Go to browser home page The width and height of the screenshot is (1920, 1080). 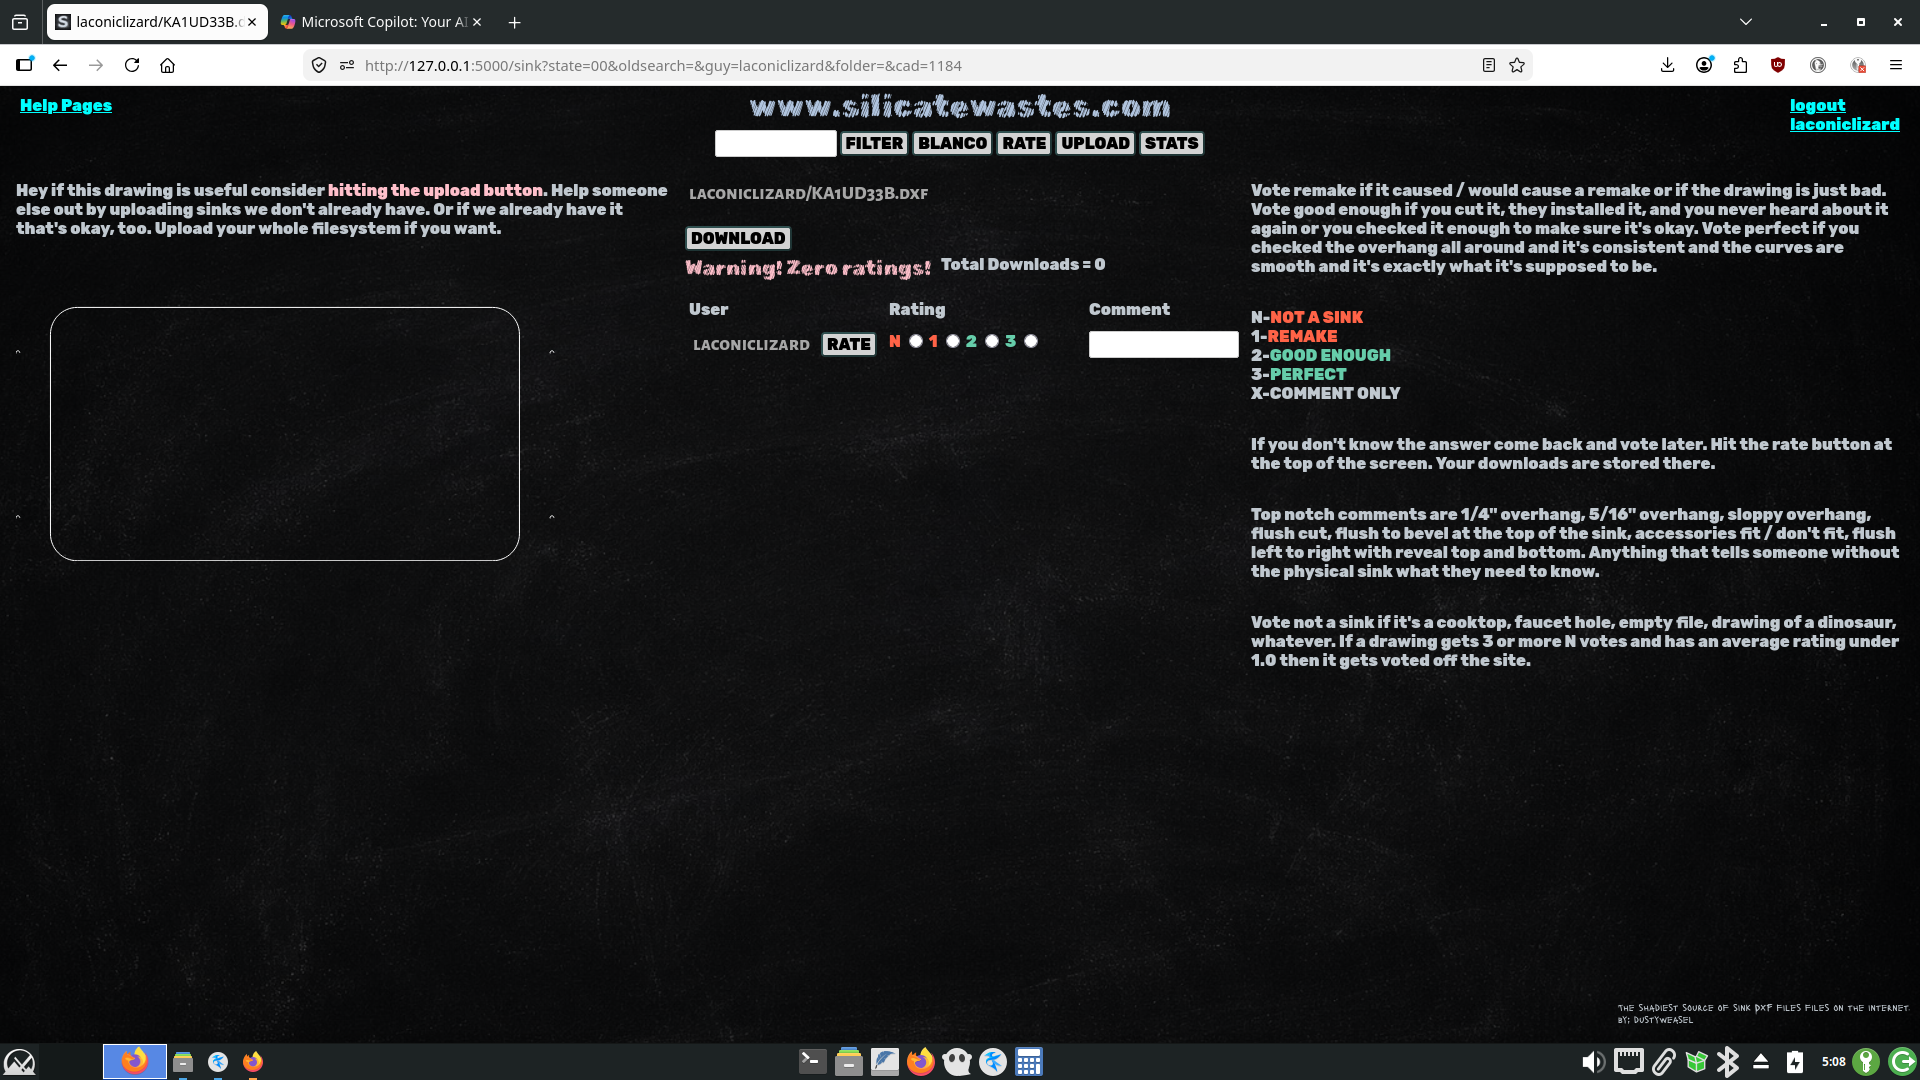point(168,65)
